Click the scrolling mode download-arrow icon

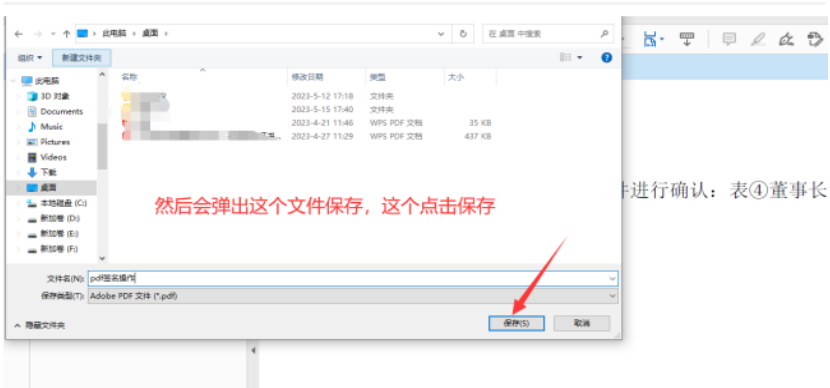(687, 39)
